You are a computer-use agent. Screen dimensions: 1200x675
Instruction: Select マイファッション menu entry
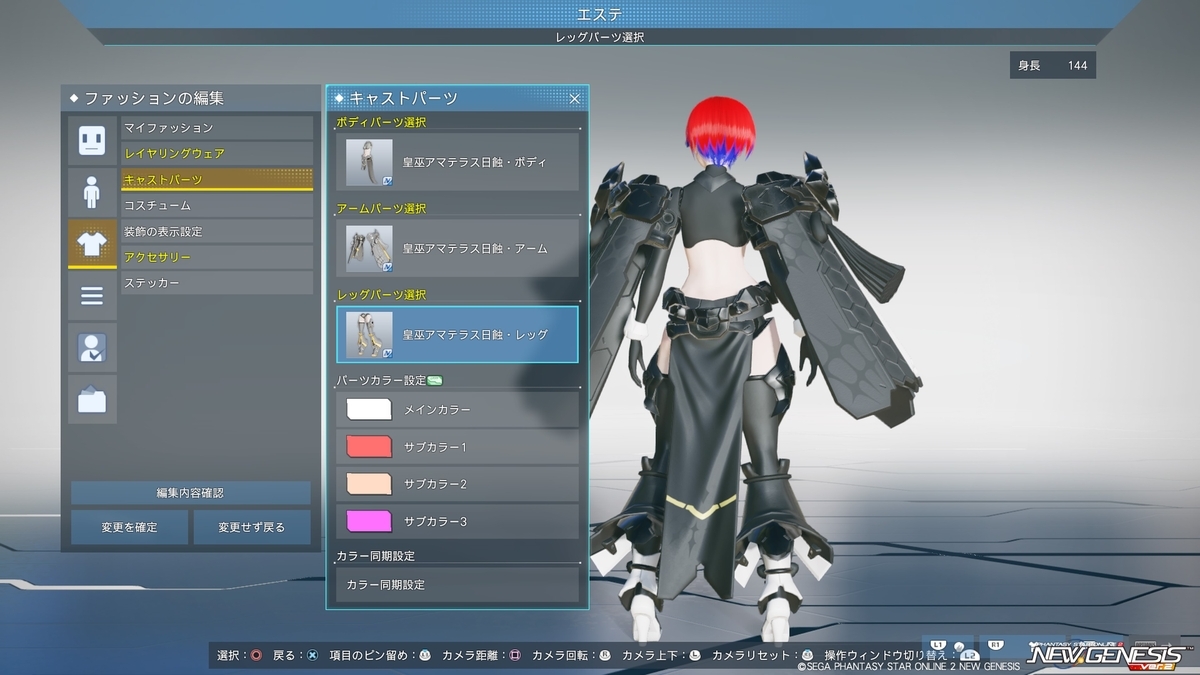[x=217, y=128]
